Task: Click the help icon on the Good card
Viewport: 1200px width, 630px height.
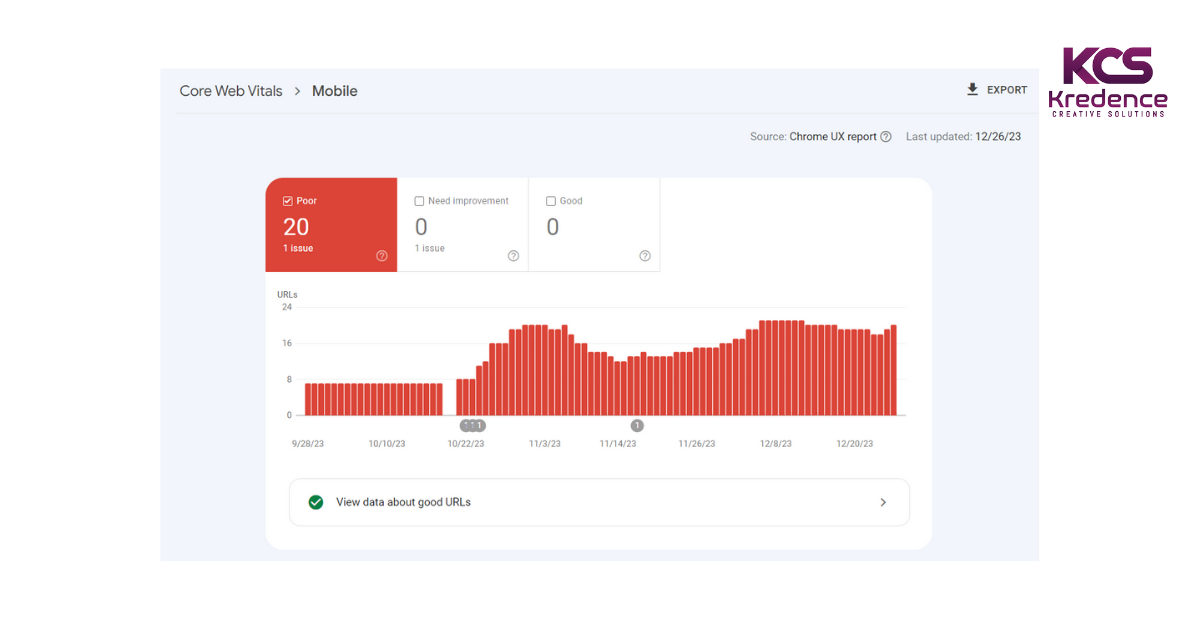Action: (x=645, y=256)
